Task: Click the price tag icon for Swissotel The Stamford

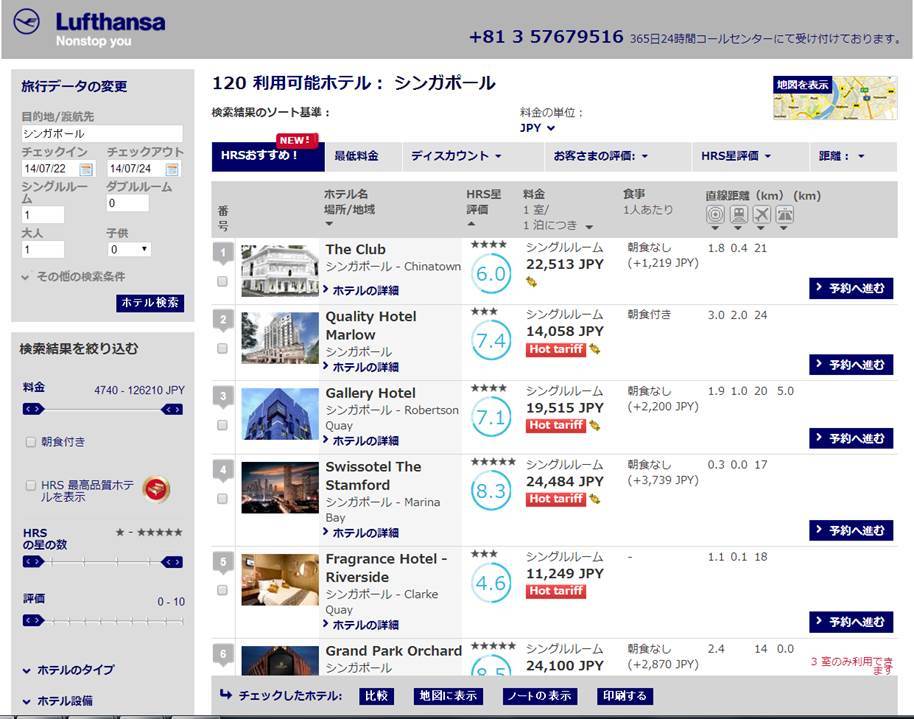Action: point(595,499)
